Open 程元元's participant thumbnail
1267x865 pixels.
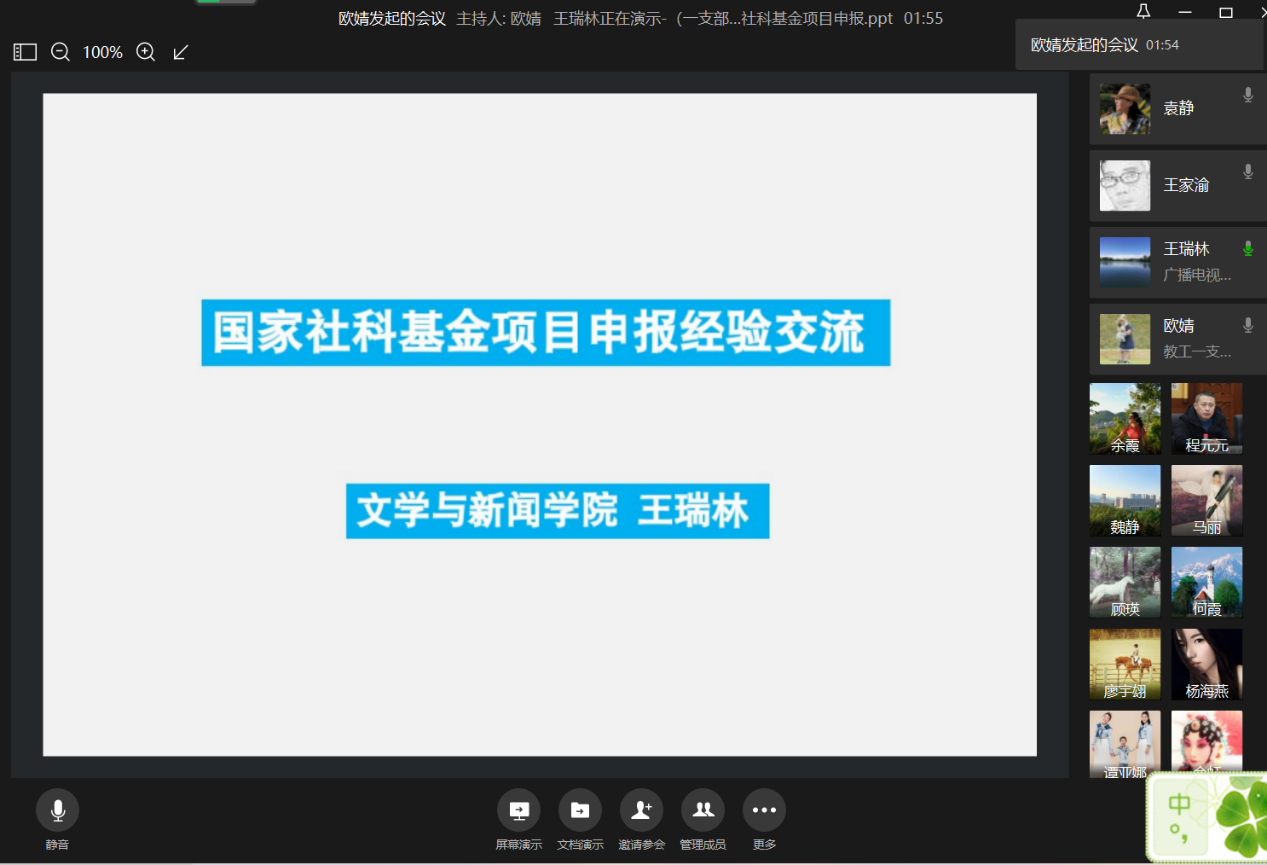(x=1206, y=418)
